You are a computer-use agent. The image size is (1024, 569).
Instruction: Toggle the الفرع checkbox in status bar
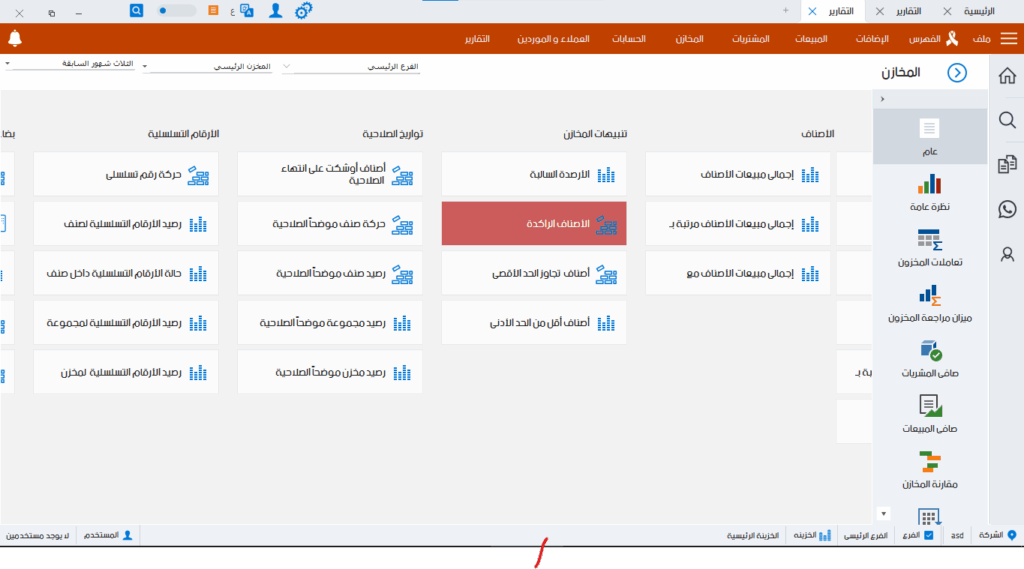click(x=929, y=536)
